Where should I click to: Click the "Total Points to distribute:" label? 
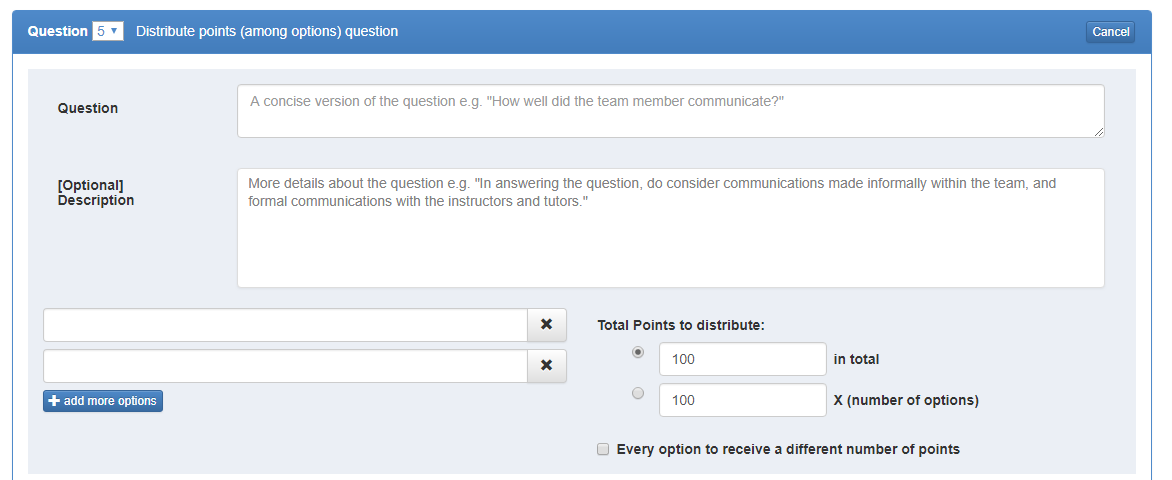681,325
